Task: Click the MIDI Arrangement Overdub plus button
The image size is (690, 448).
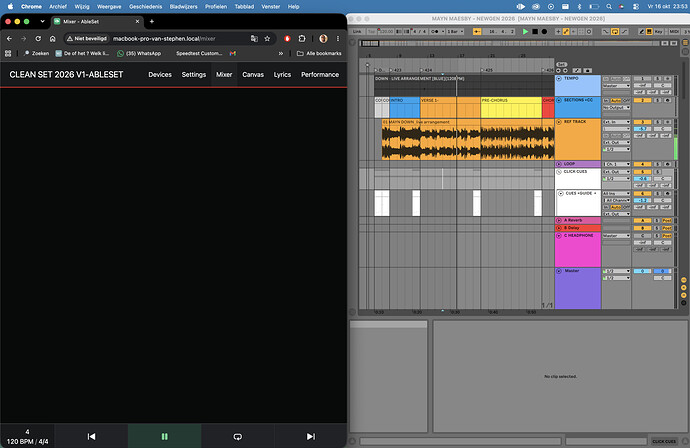Action: click(x=558, y=32)
